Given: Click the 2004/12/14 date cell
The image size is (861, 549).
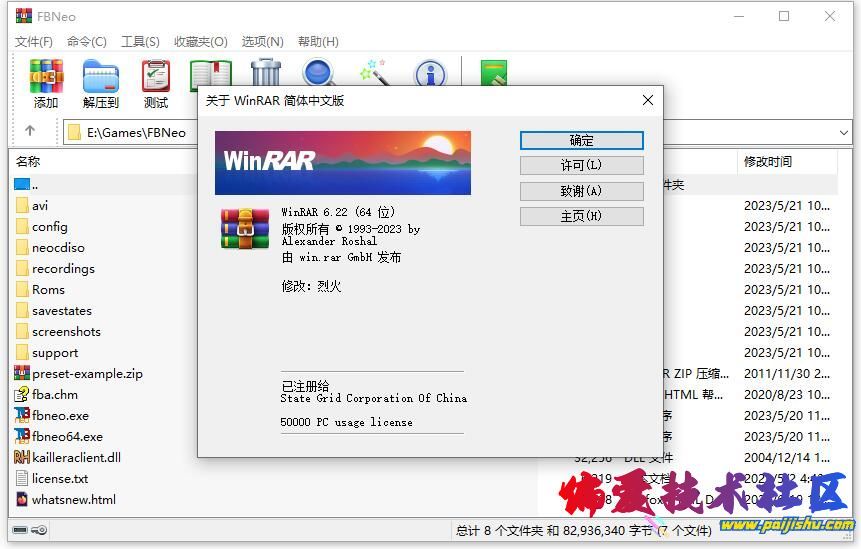Looking at the screenshot, I should click(x=787, y=457).
